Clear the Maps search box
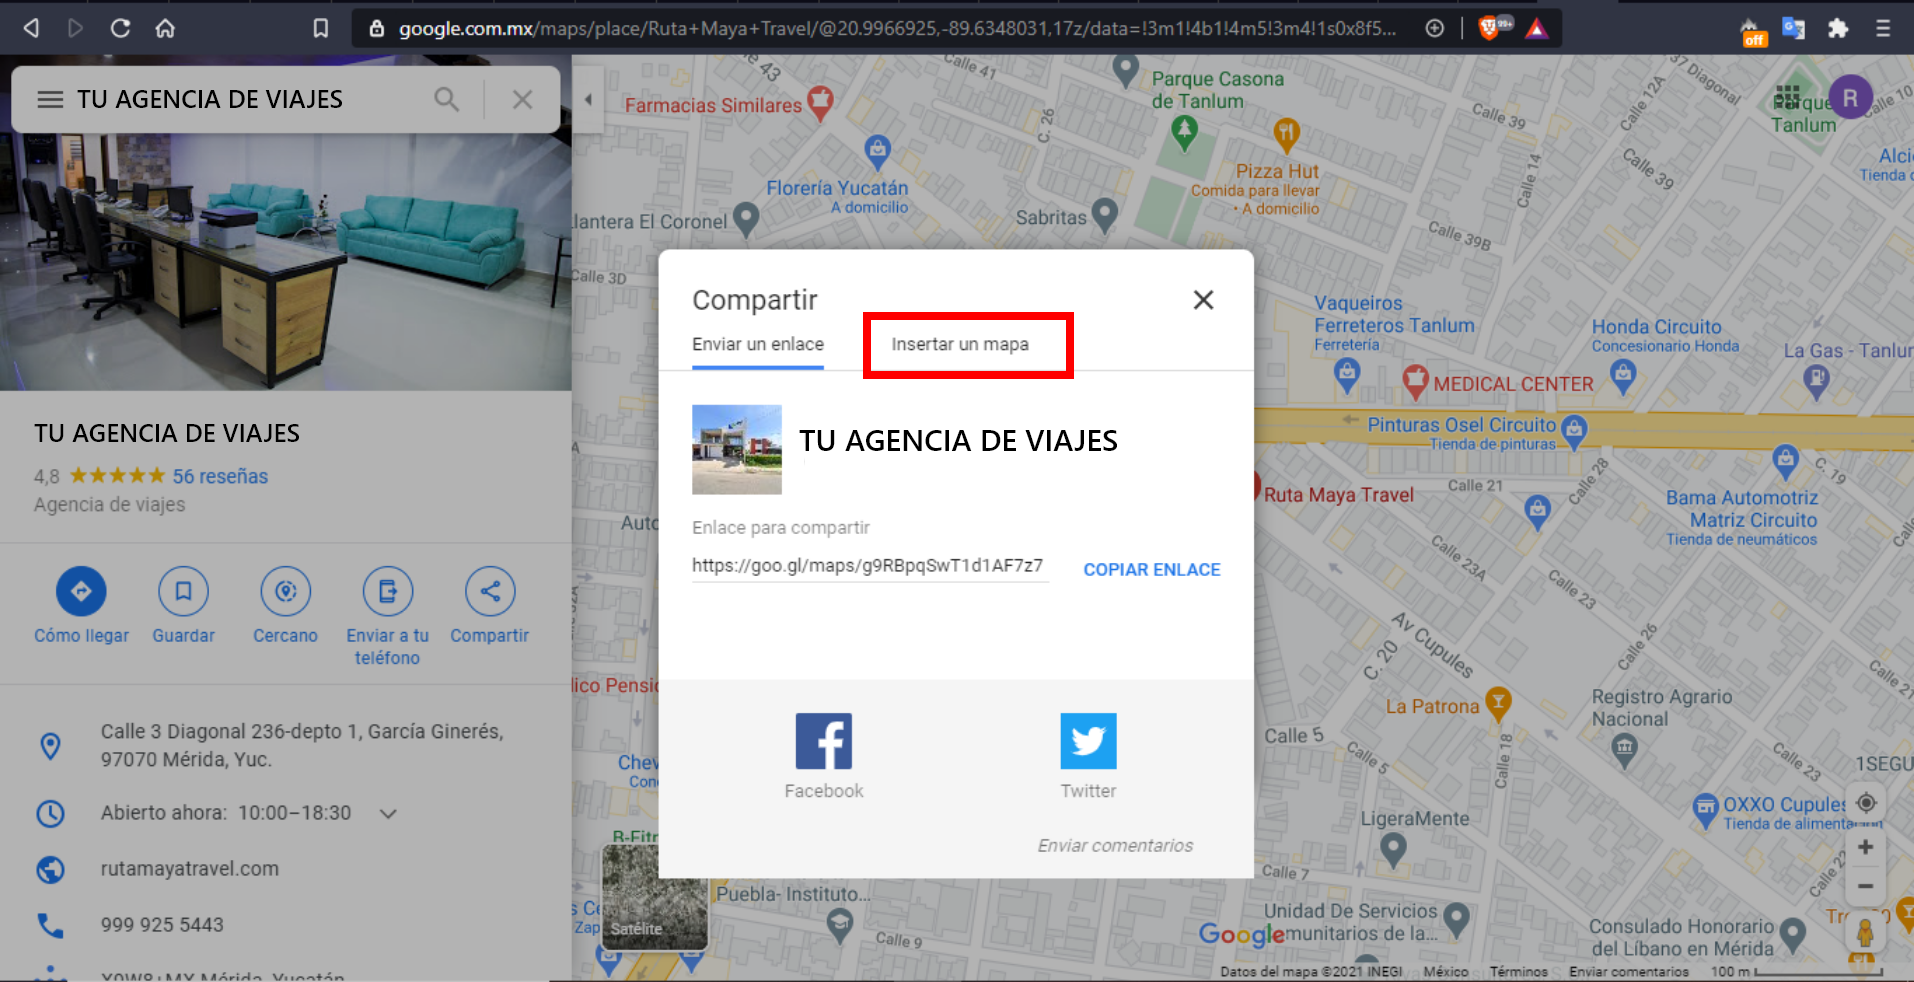1914x982 pixels. pos(522,99)
